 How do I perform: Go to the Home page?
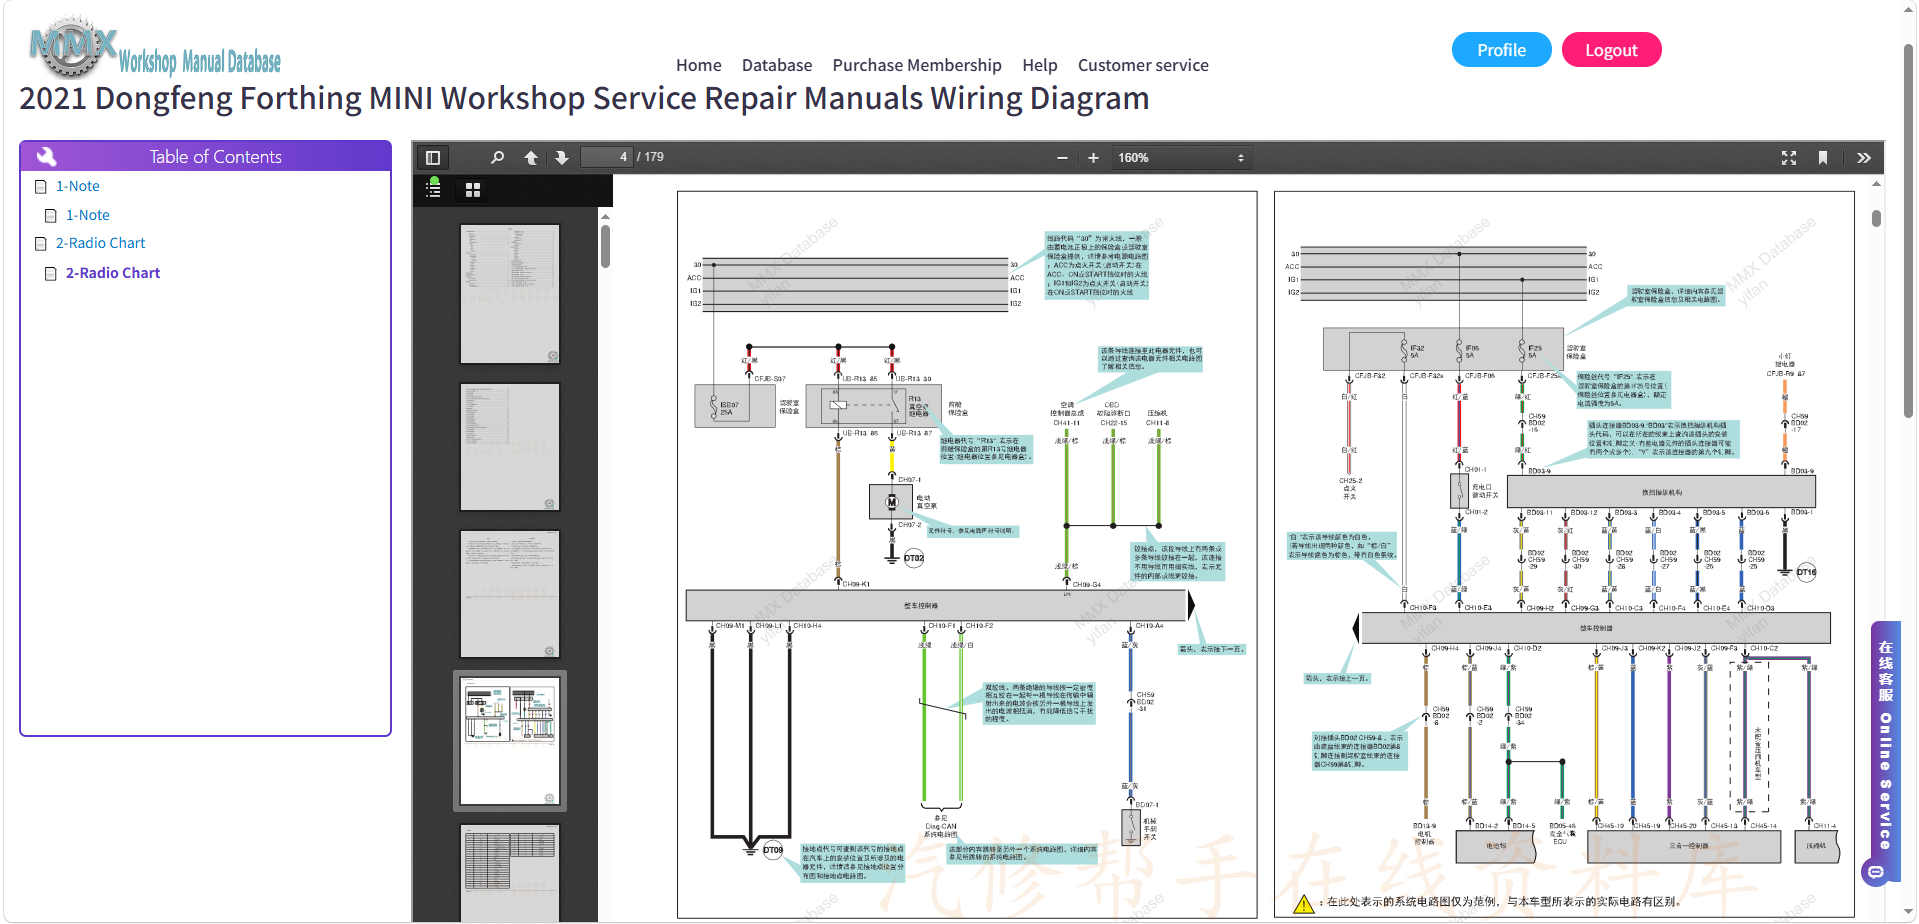click(699, 65)
